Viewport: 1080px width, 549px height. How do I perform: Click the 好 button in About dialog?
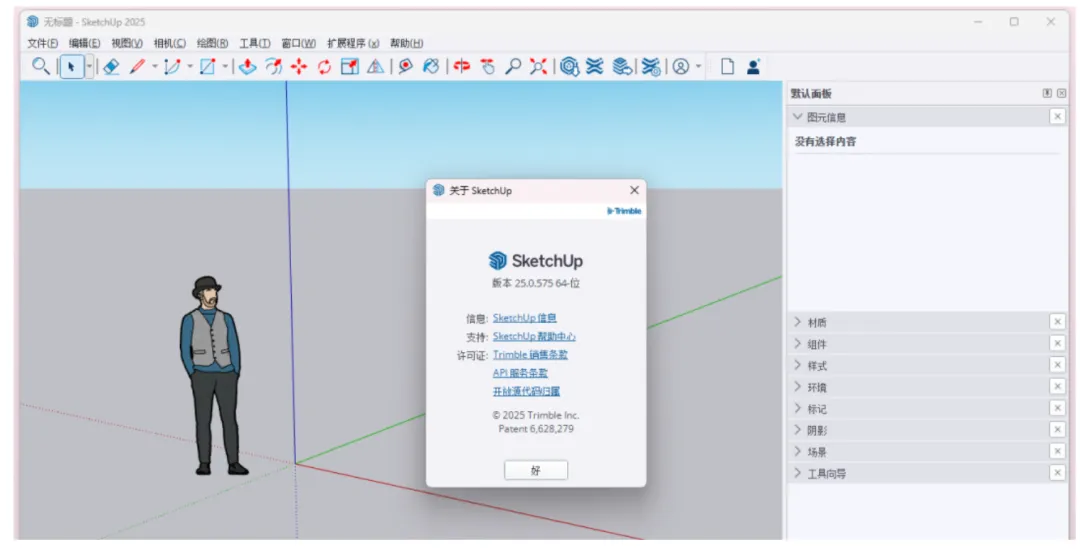coord(536,470)
